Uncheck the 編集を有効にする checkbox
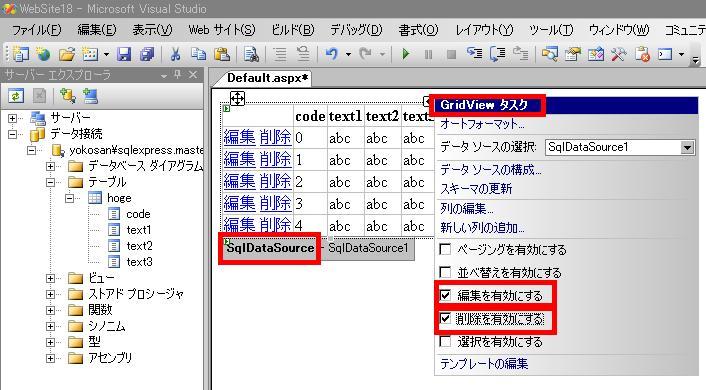 (445, 295)
